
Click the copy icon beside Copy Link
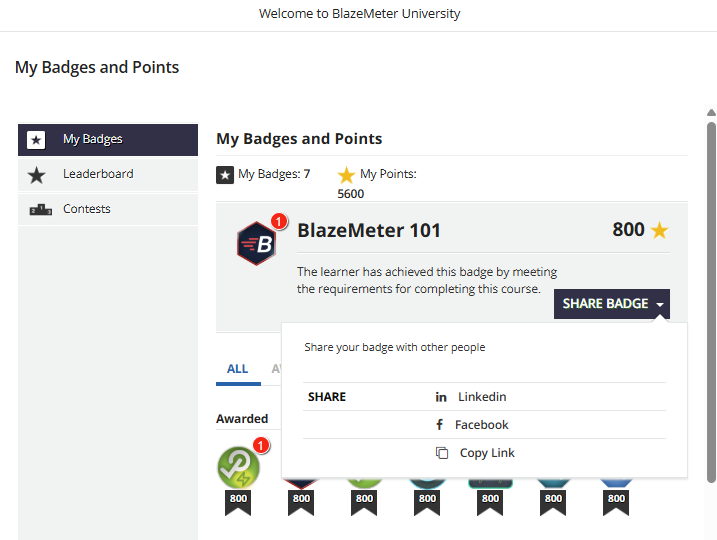[442, 453]
